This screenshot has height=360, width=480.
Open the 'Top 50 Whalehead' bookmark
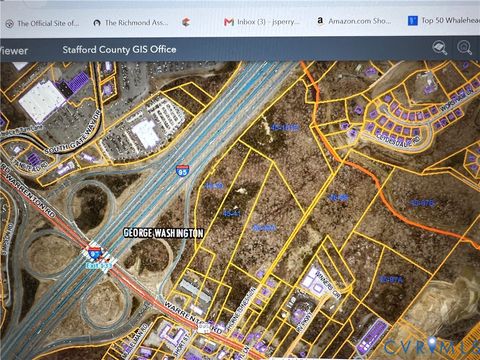click(x=444, y=21)
